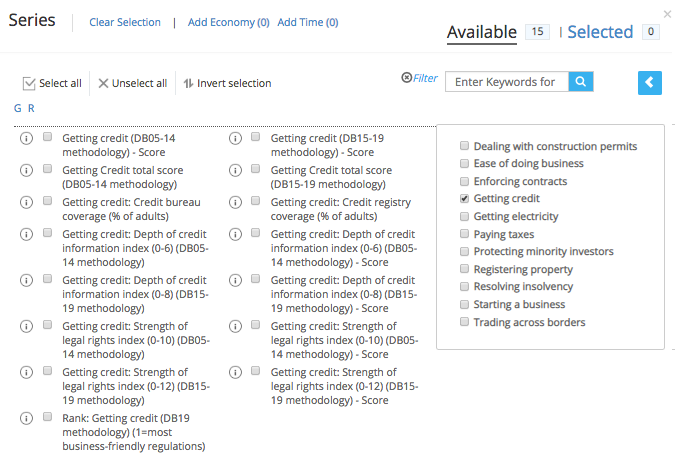
Task: Open info icon for Getting credit (DB05-14 methodology) - Score
Action: click(26, 138)
